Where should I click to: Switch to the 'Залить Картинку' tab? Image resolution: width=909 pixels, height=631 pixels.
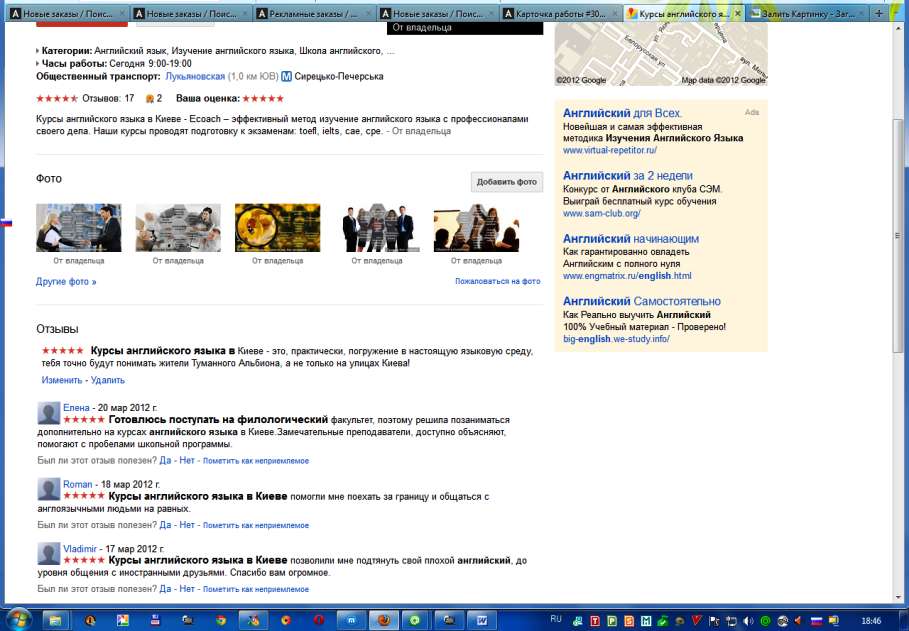pyautogui.click(x=808, y=13)
